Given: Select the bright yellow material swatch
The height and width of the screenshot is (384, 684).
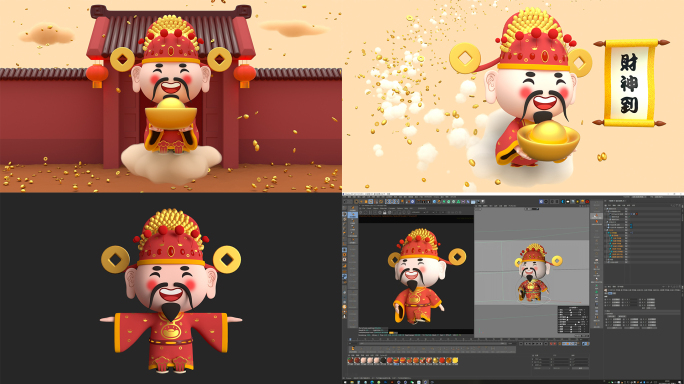Looking at the screenshot, I should click(x=455, y=360).
